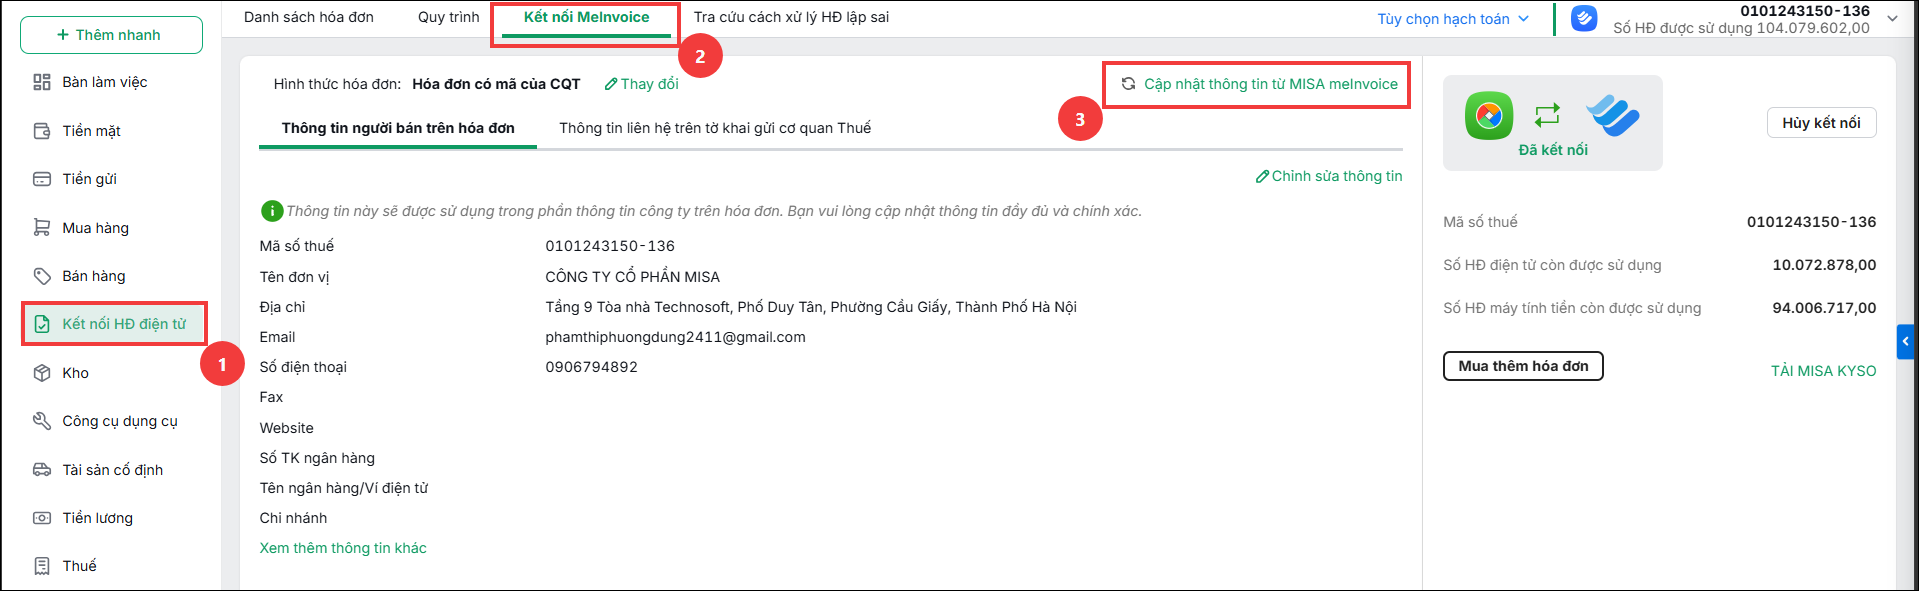Click the Thêm nhanh button

coord(111,35)
